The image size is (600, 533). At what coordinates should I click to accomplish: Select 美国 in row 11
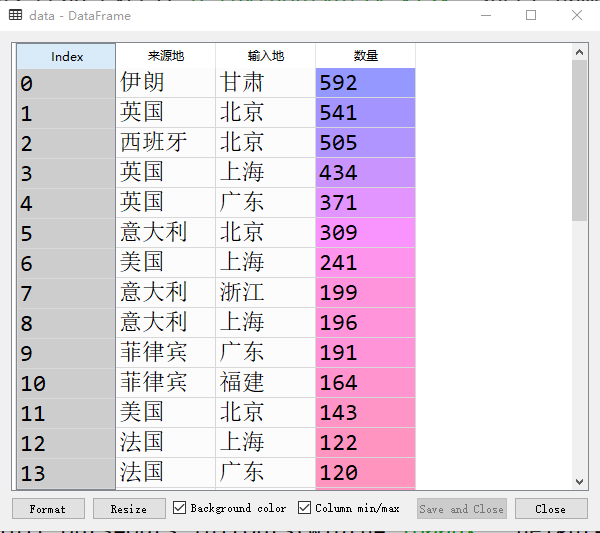[166, 412]
